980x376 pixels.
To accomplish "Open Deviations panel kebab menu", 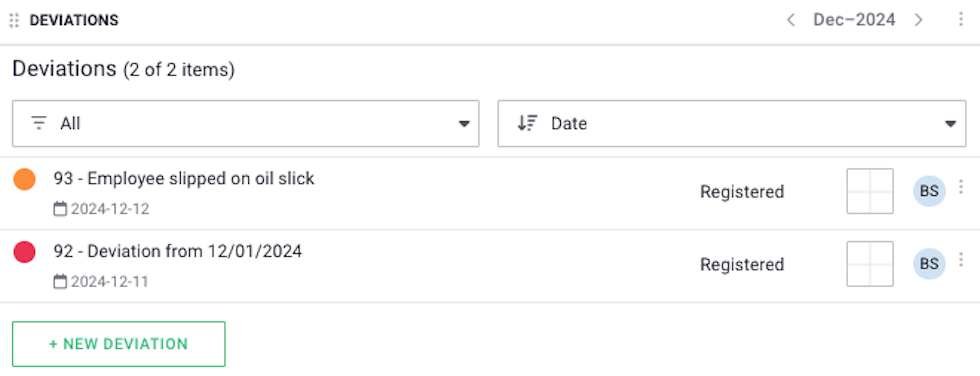I will [x=961, y=20].
